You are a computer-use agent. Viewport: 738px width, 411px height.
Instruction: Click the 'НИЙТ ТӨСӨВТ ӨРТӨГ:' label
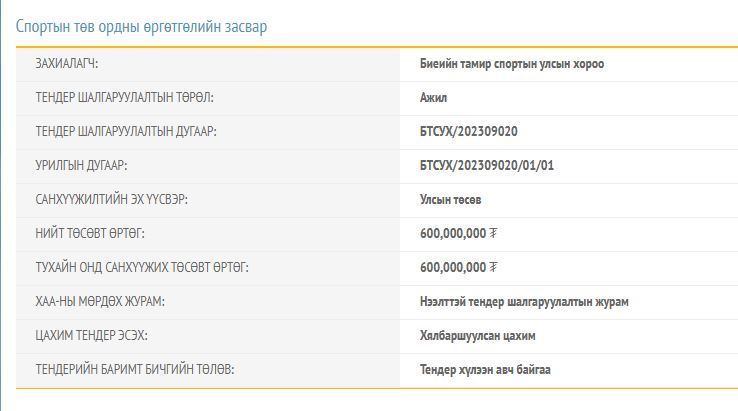click(90, 234)
